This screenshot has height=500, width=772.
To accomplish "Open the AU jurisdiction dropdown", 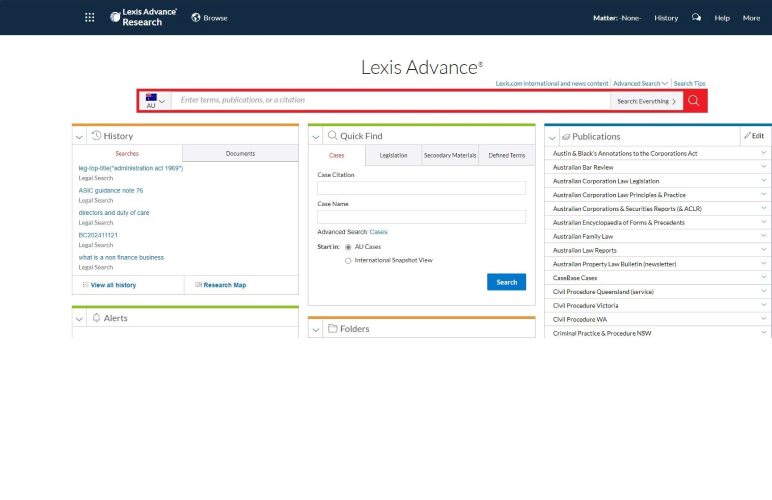I will click(156, 101).
